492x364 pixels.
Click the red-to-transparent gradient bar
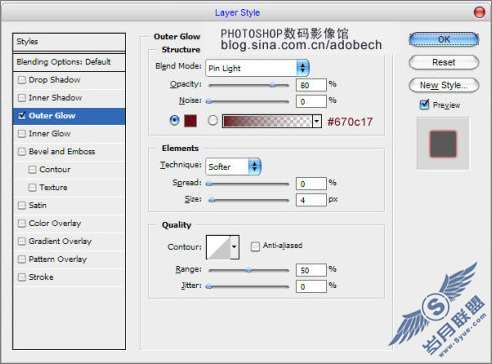[267, 121]
